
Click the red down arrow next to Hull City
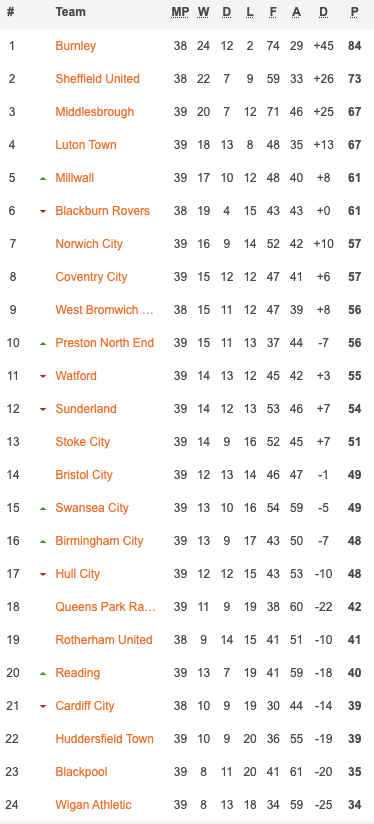[43, 574]
